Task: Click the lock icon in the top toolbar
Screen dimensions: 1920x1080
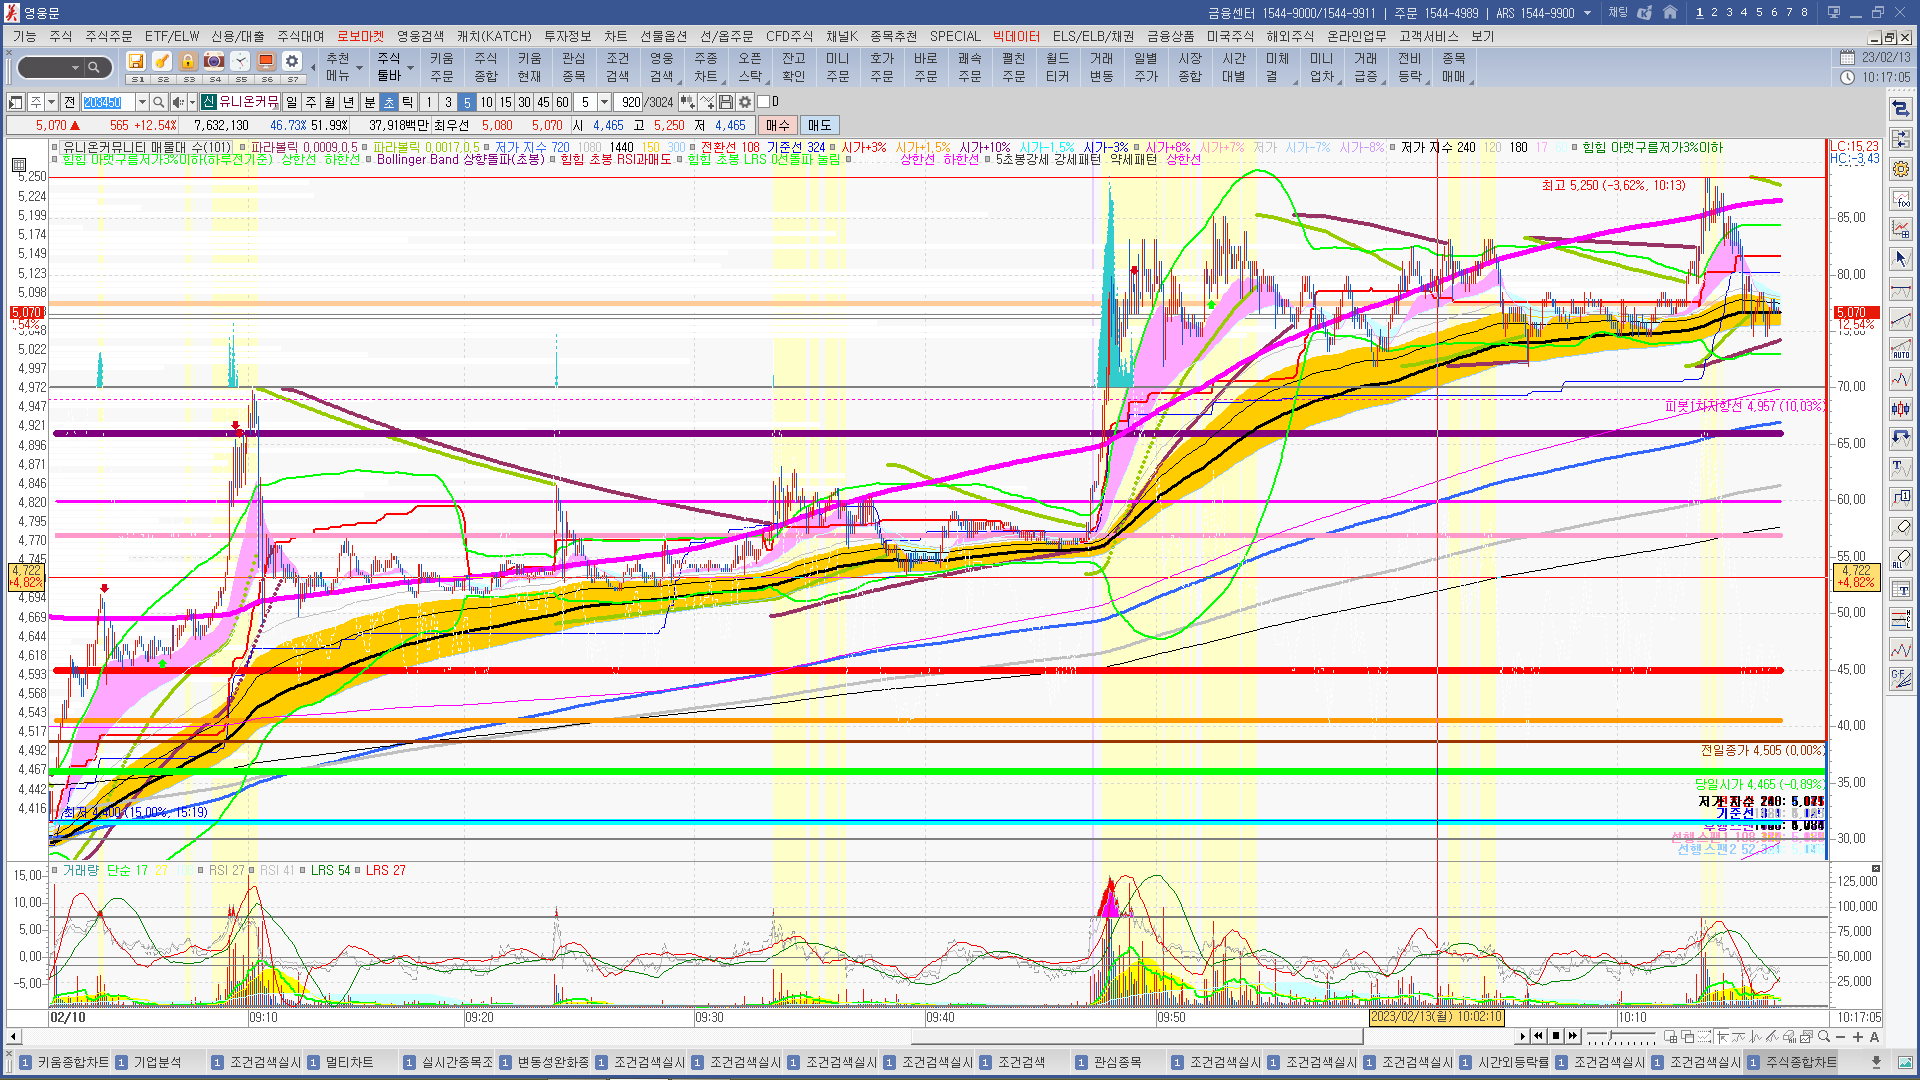Action: coord(188,62)
